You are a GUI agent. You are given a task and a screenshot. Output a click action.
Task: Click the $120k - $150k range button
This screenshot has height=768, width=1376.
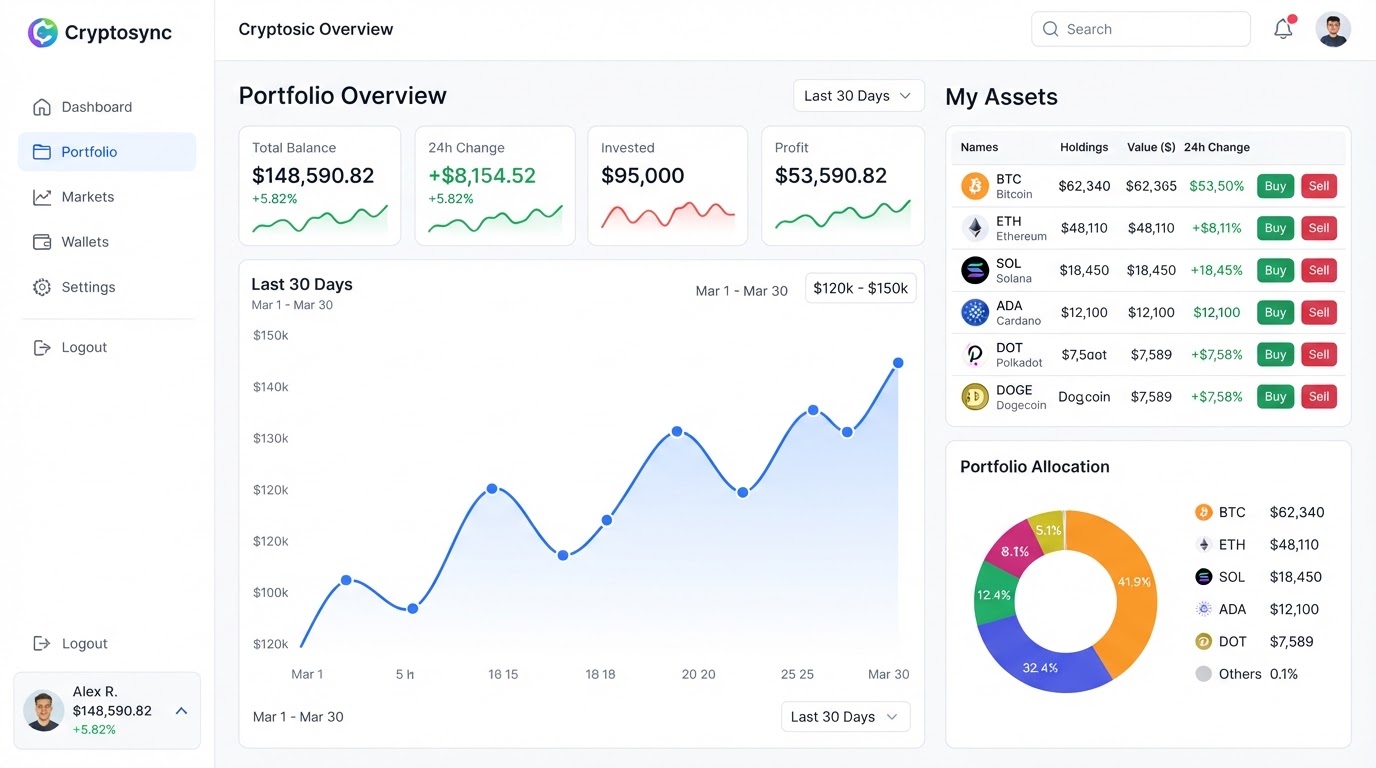click(x=860, y=288)
